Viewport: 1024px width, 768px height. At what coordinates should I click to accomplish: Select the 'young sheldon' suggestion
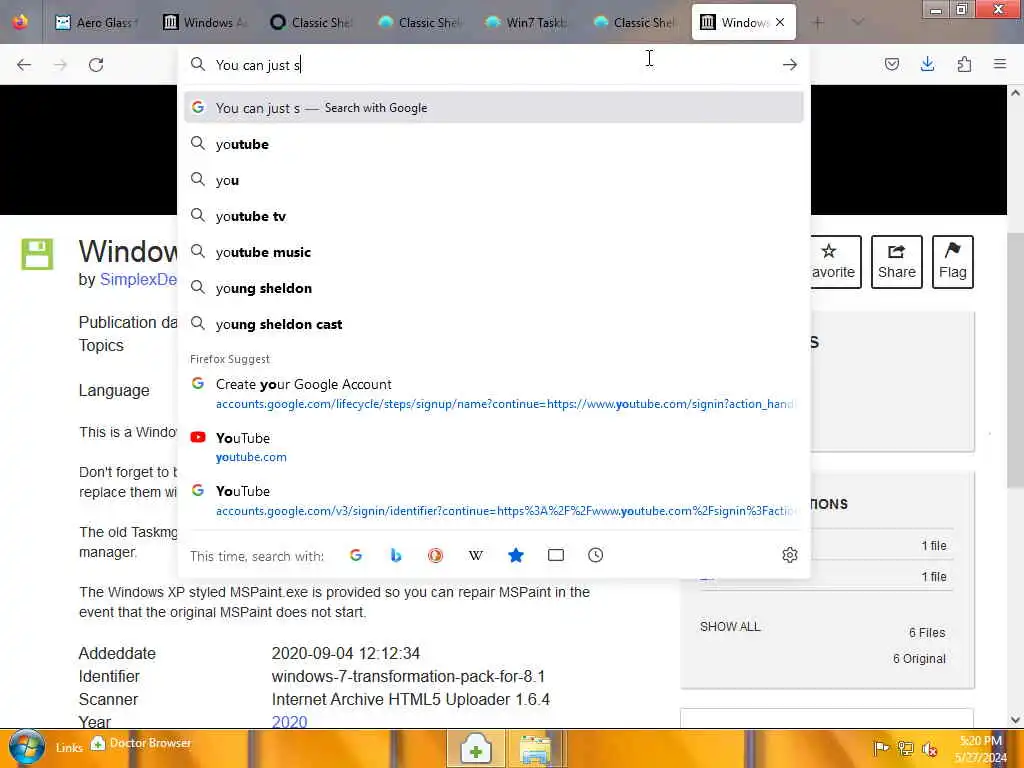(494, 288)
